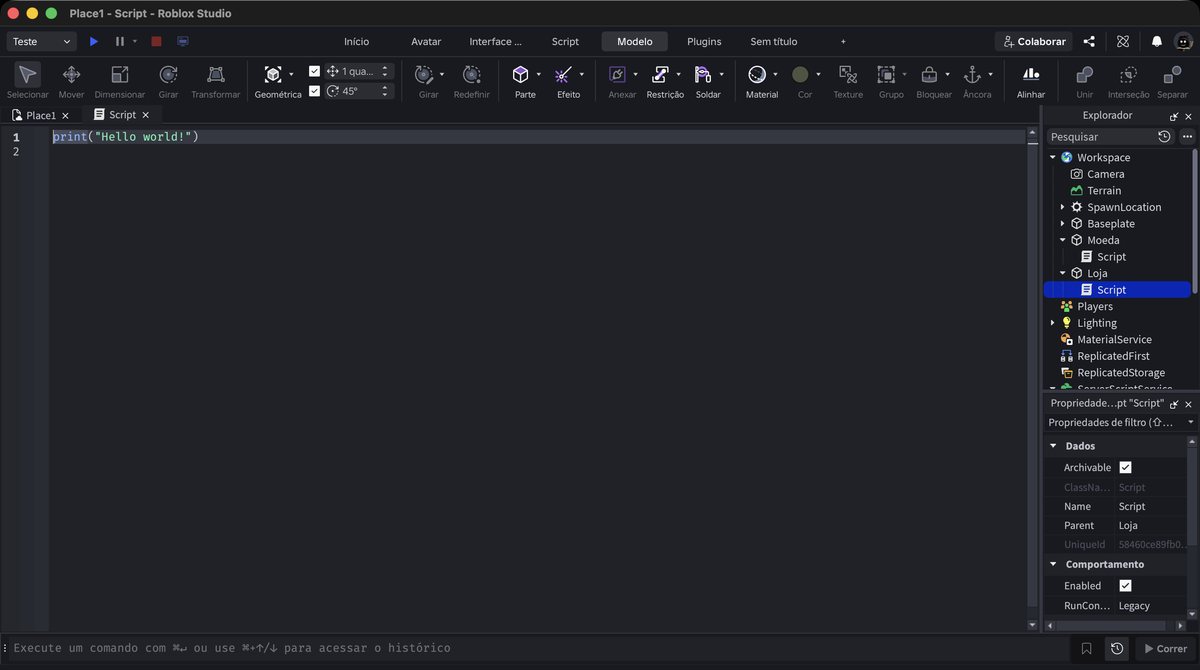The image size is (1200, 670).
Task: Open the dropdown arrow beside Parte
Action: click(538, 75)
